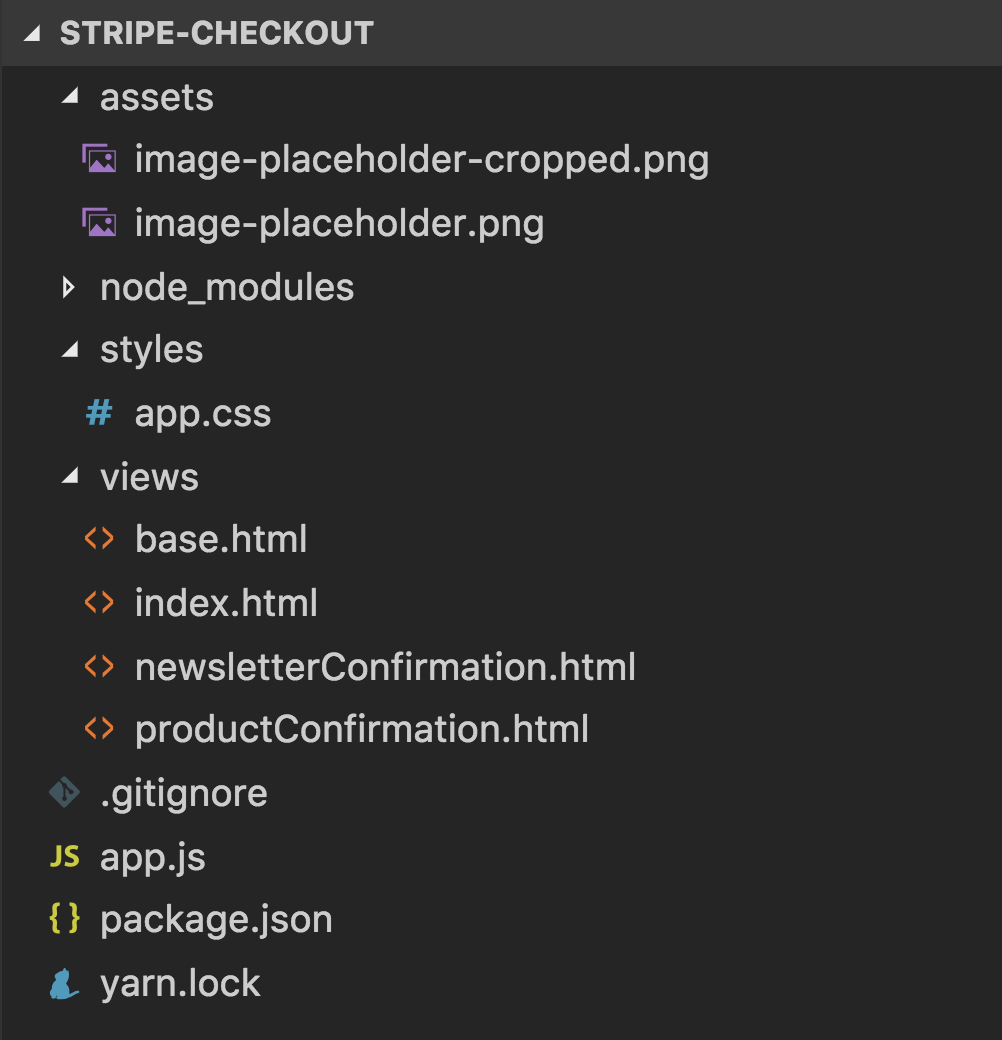Click the git icon next to .gitignore

(64, 792)
